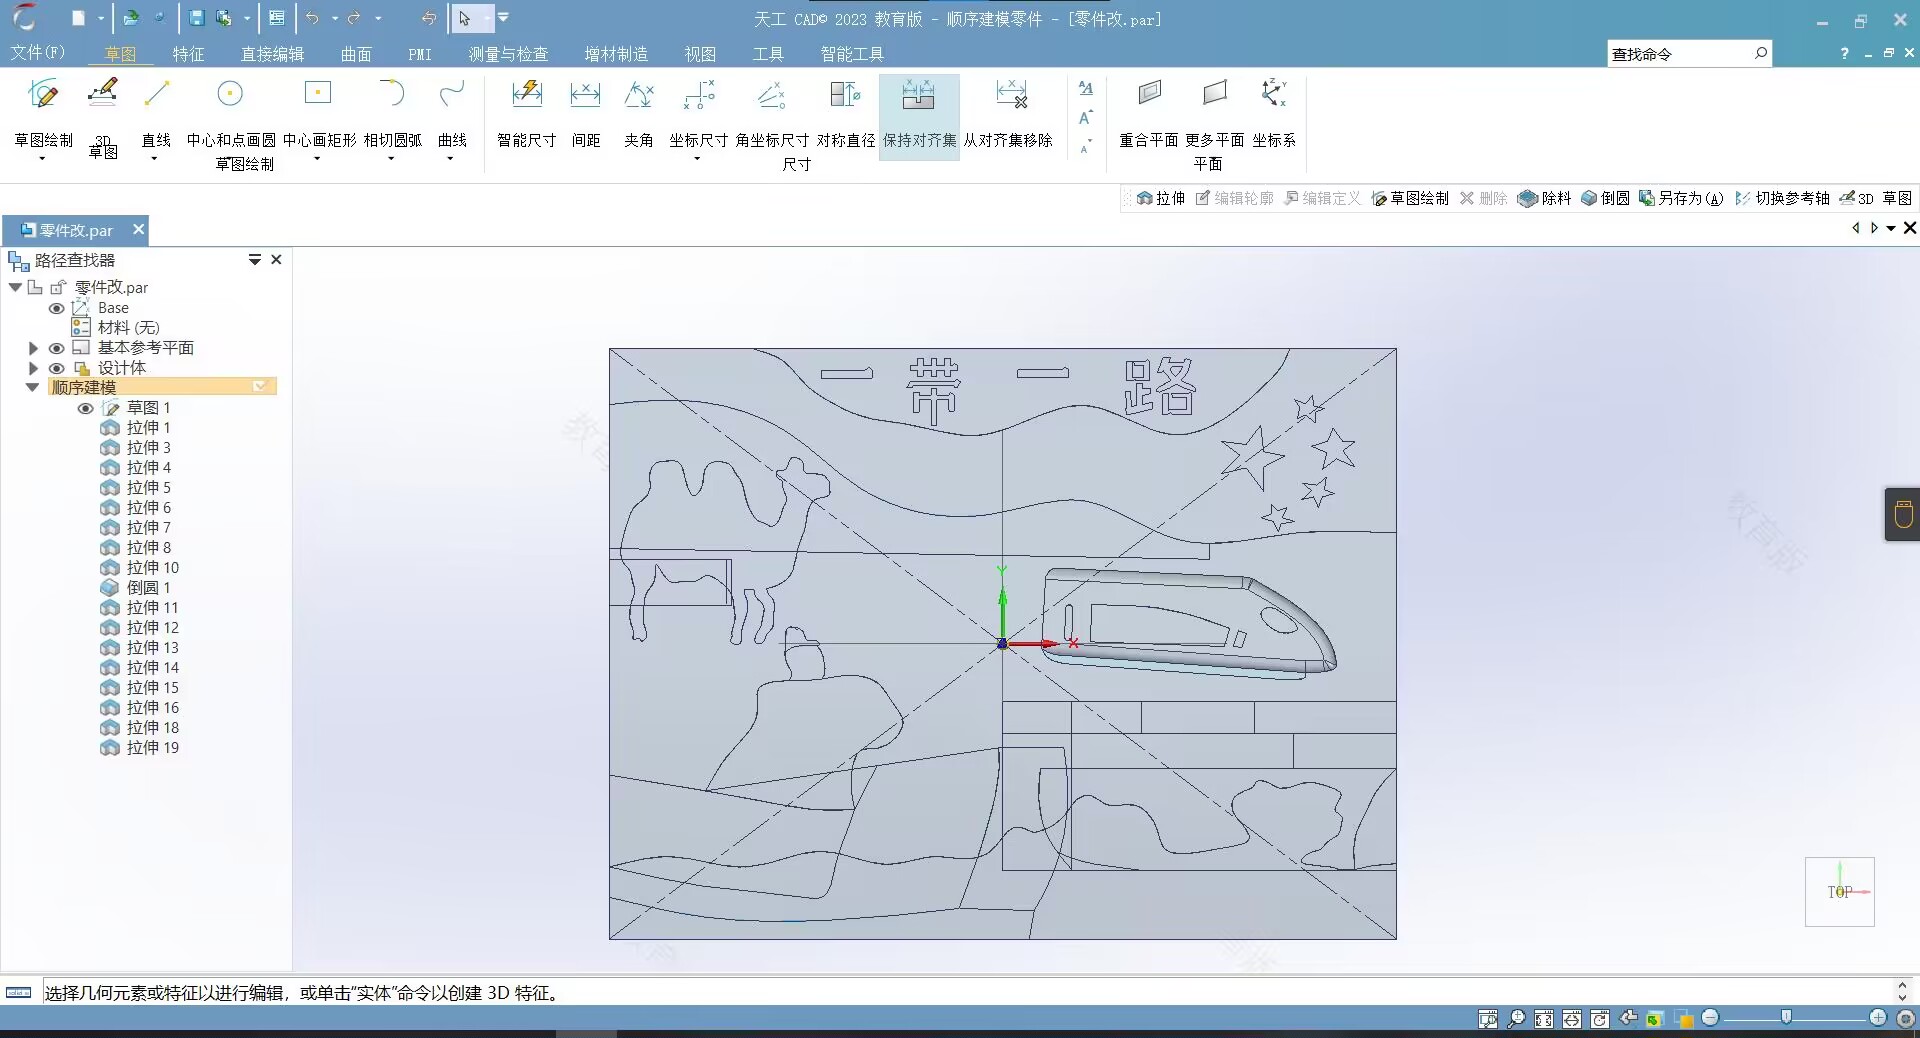Click the undo arrow icon
This screenshot has height=1038, width=1920.
(x=313, y=18)
